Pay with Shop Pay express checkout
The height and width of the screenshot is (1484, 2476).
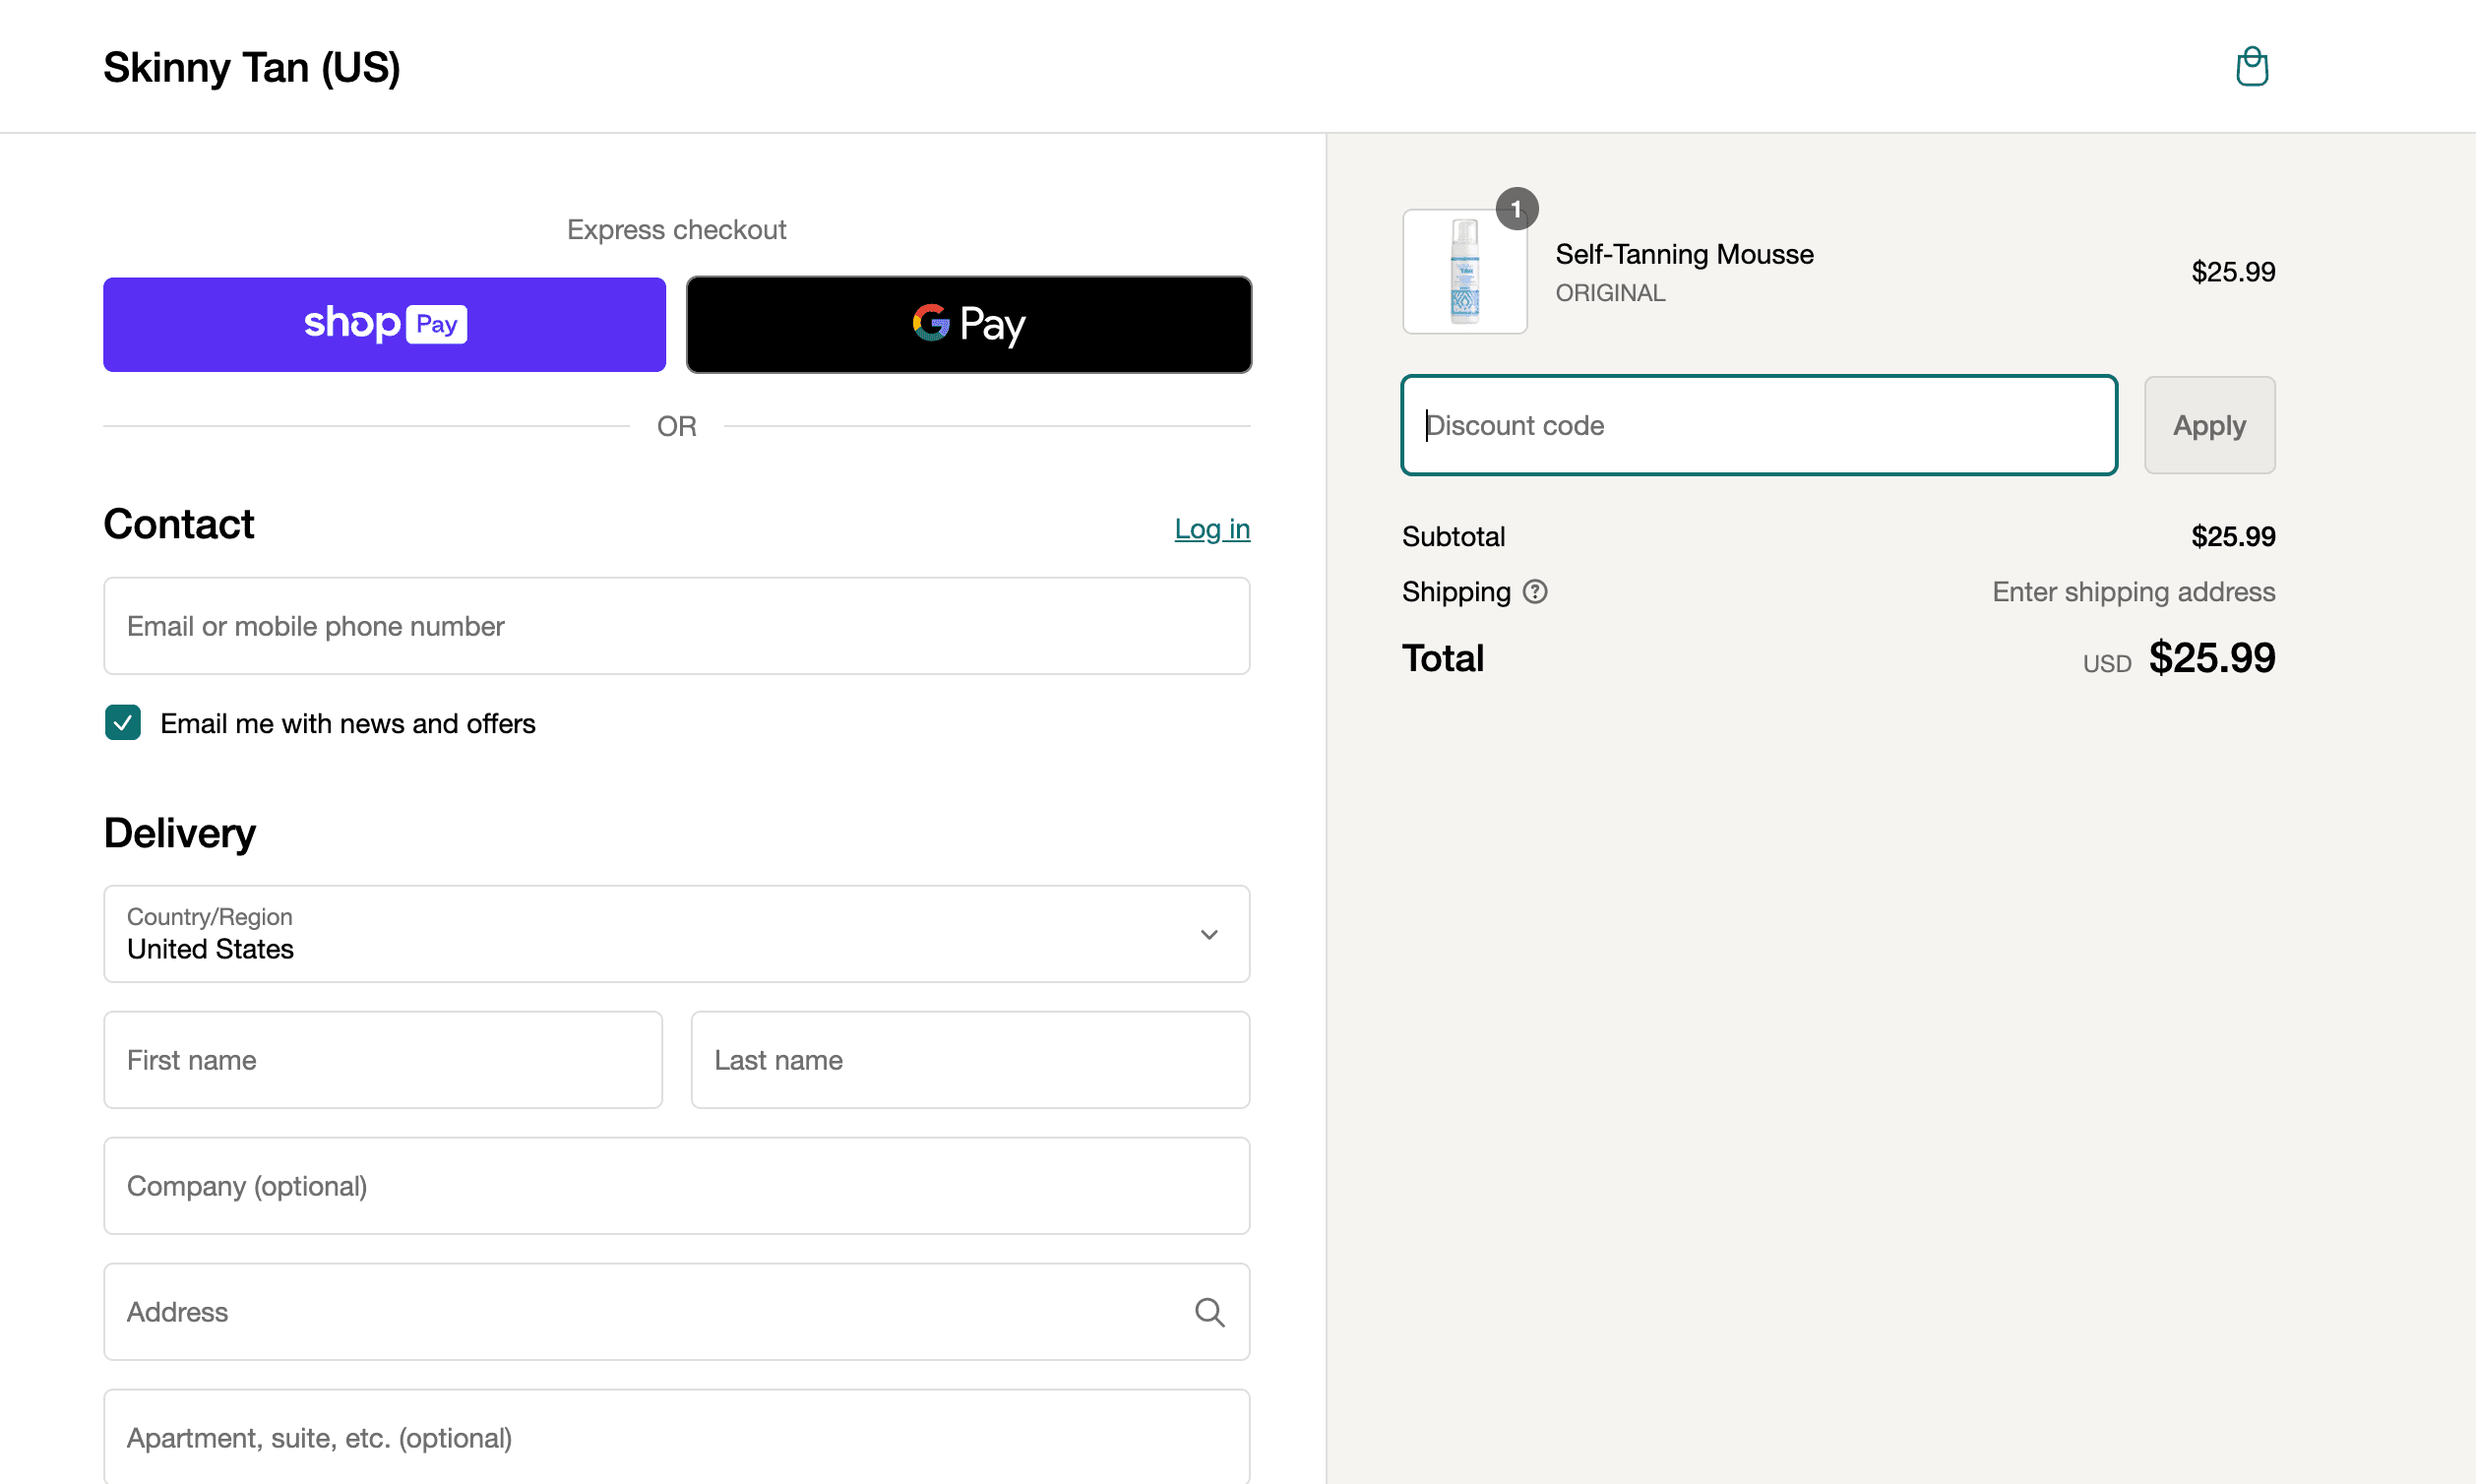pyautogui.click(x=385, y=325)
